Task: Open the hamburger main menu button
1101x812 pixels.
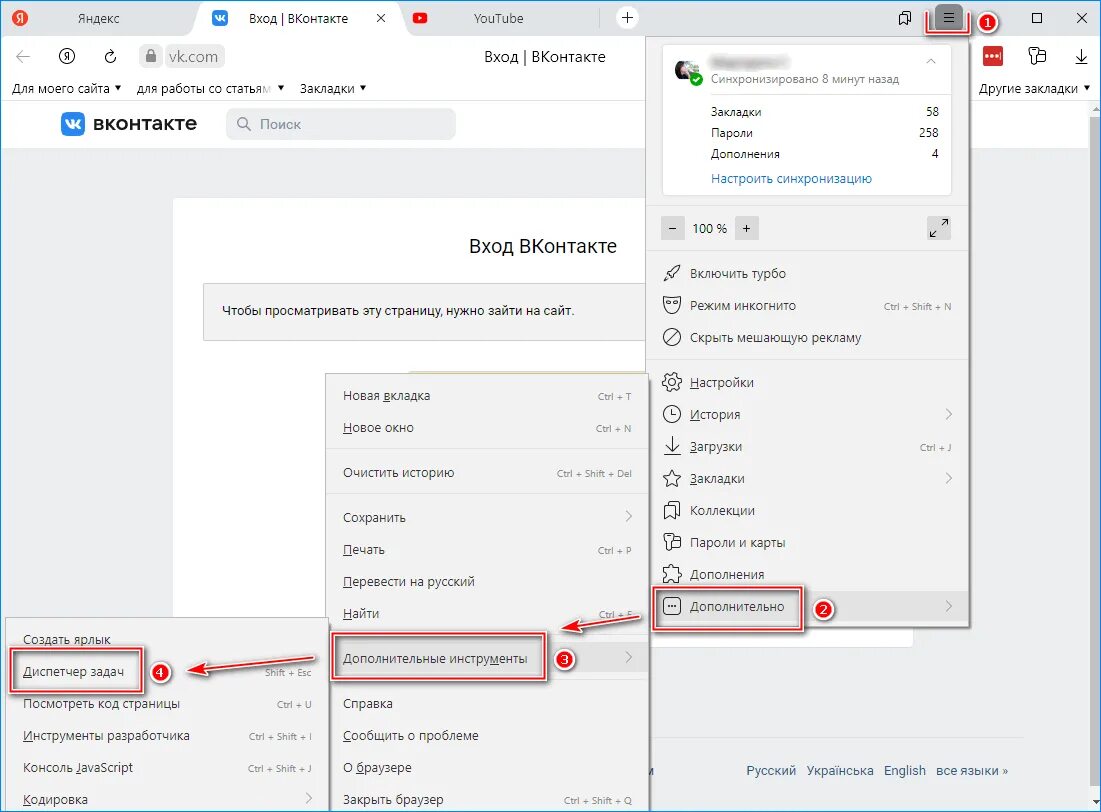Action: [948, 18]
